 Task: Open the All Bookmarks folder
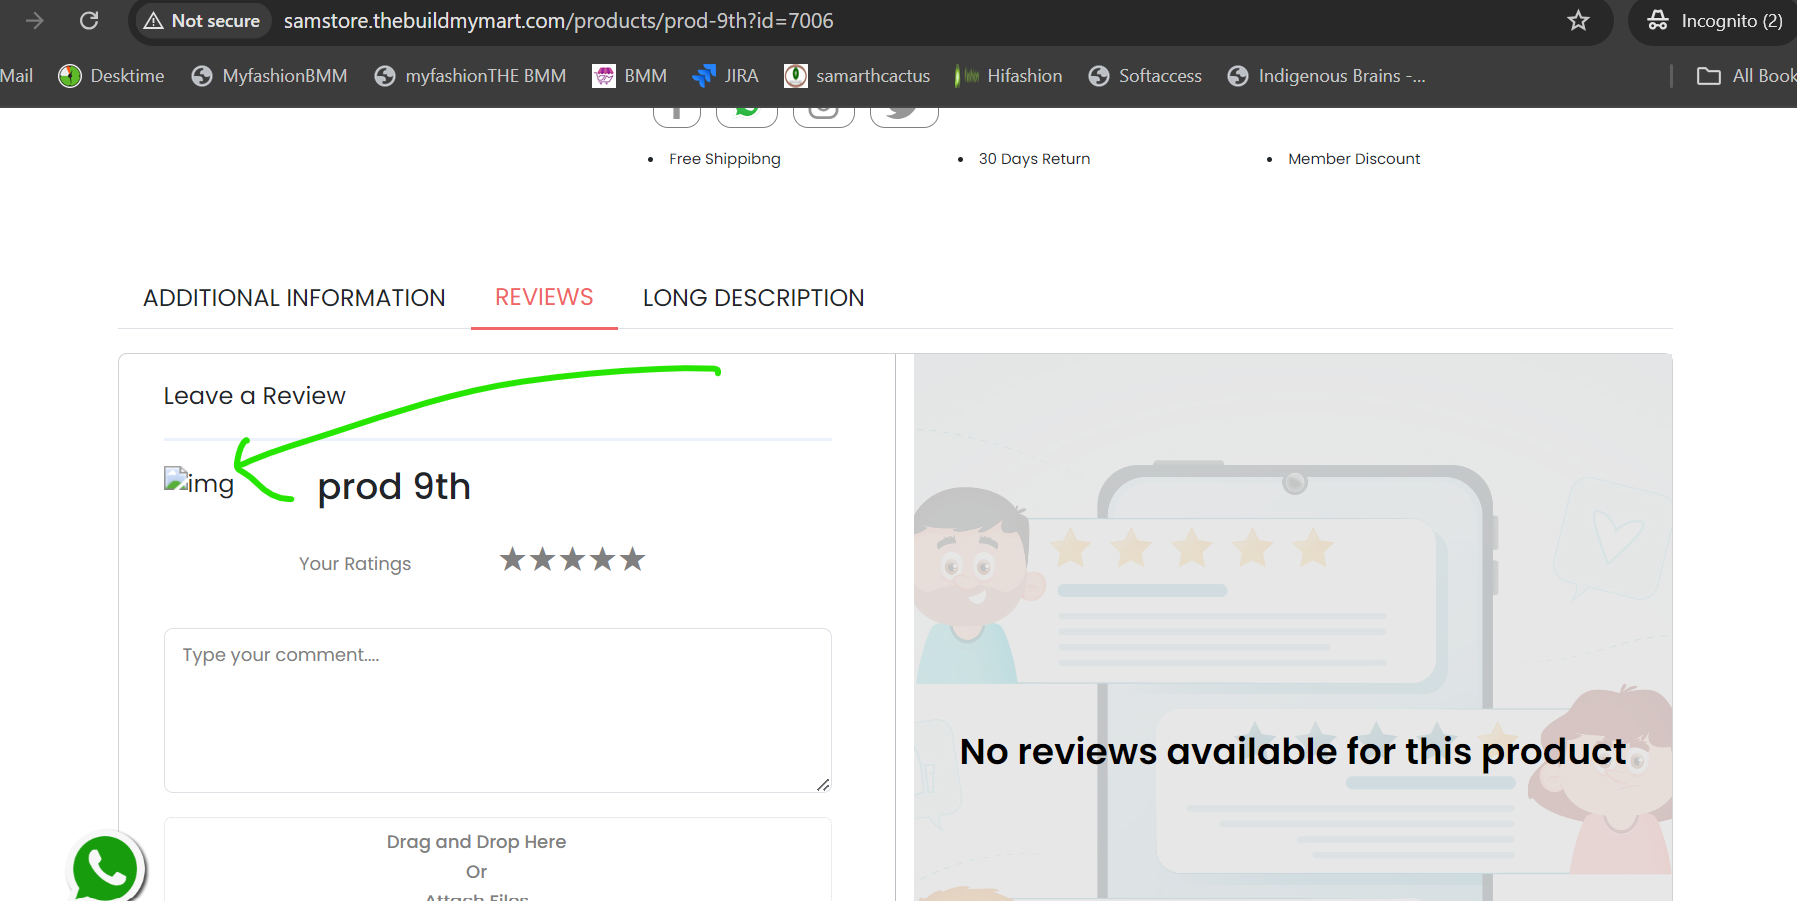pyautogui.click(x=1747, y=76)
